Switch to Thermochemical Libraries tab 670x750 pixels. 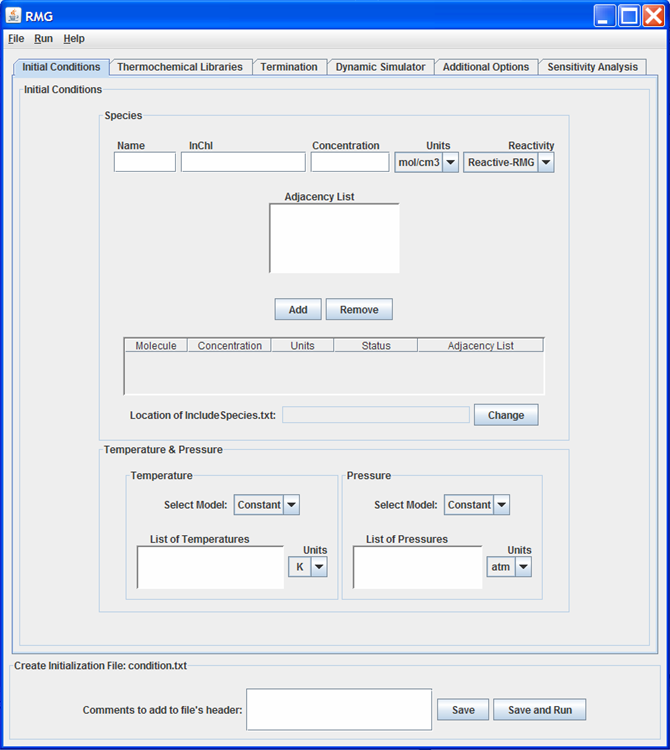click(180, 67)
